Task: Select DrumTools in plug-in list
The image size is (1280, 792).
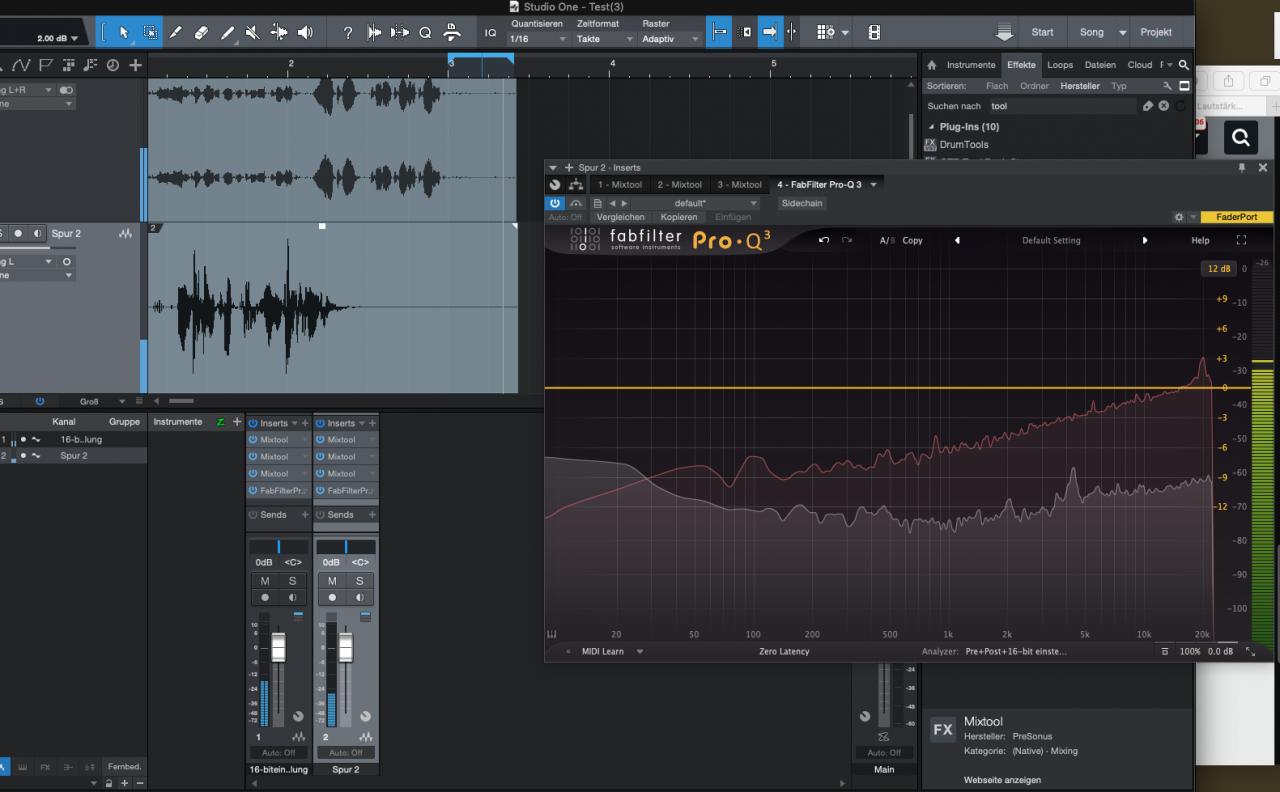Action: point(964,145)
